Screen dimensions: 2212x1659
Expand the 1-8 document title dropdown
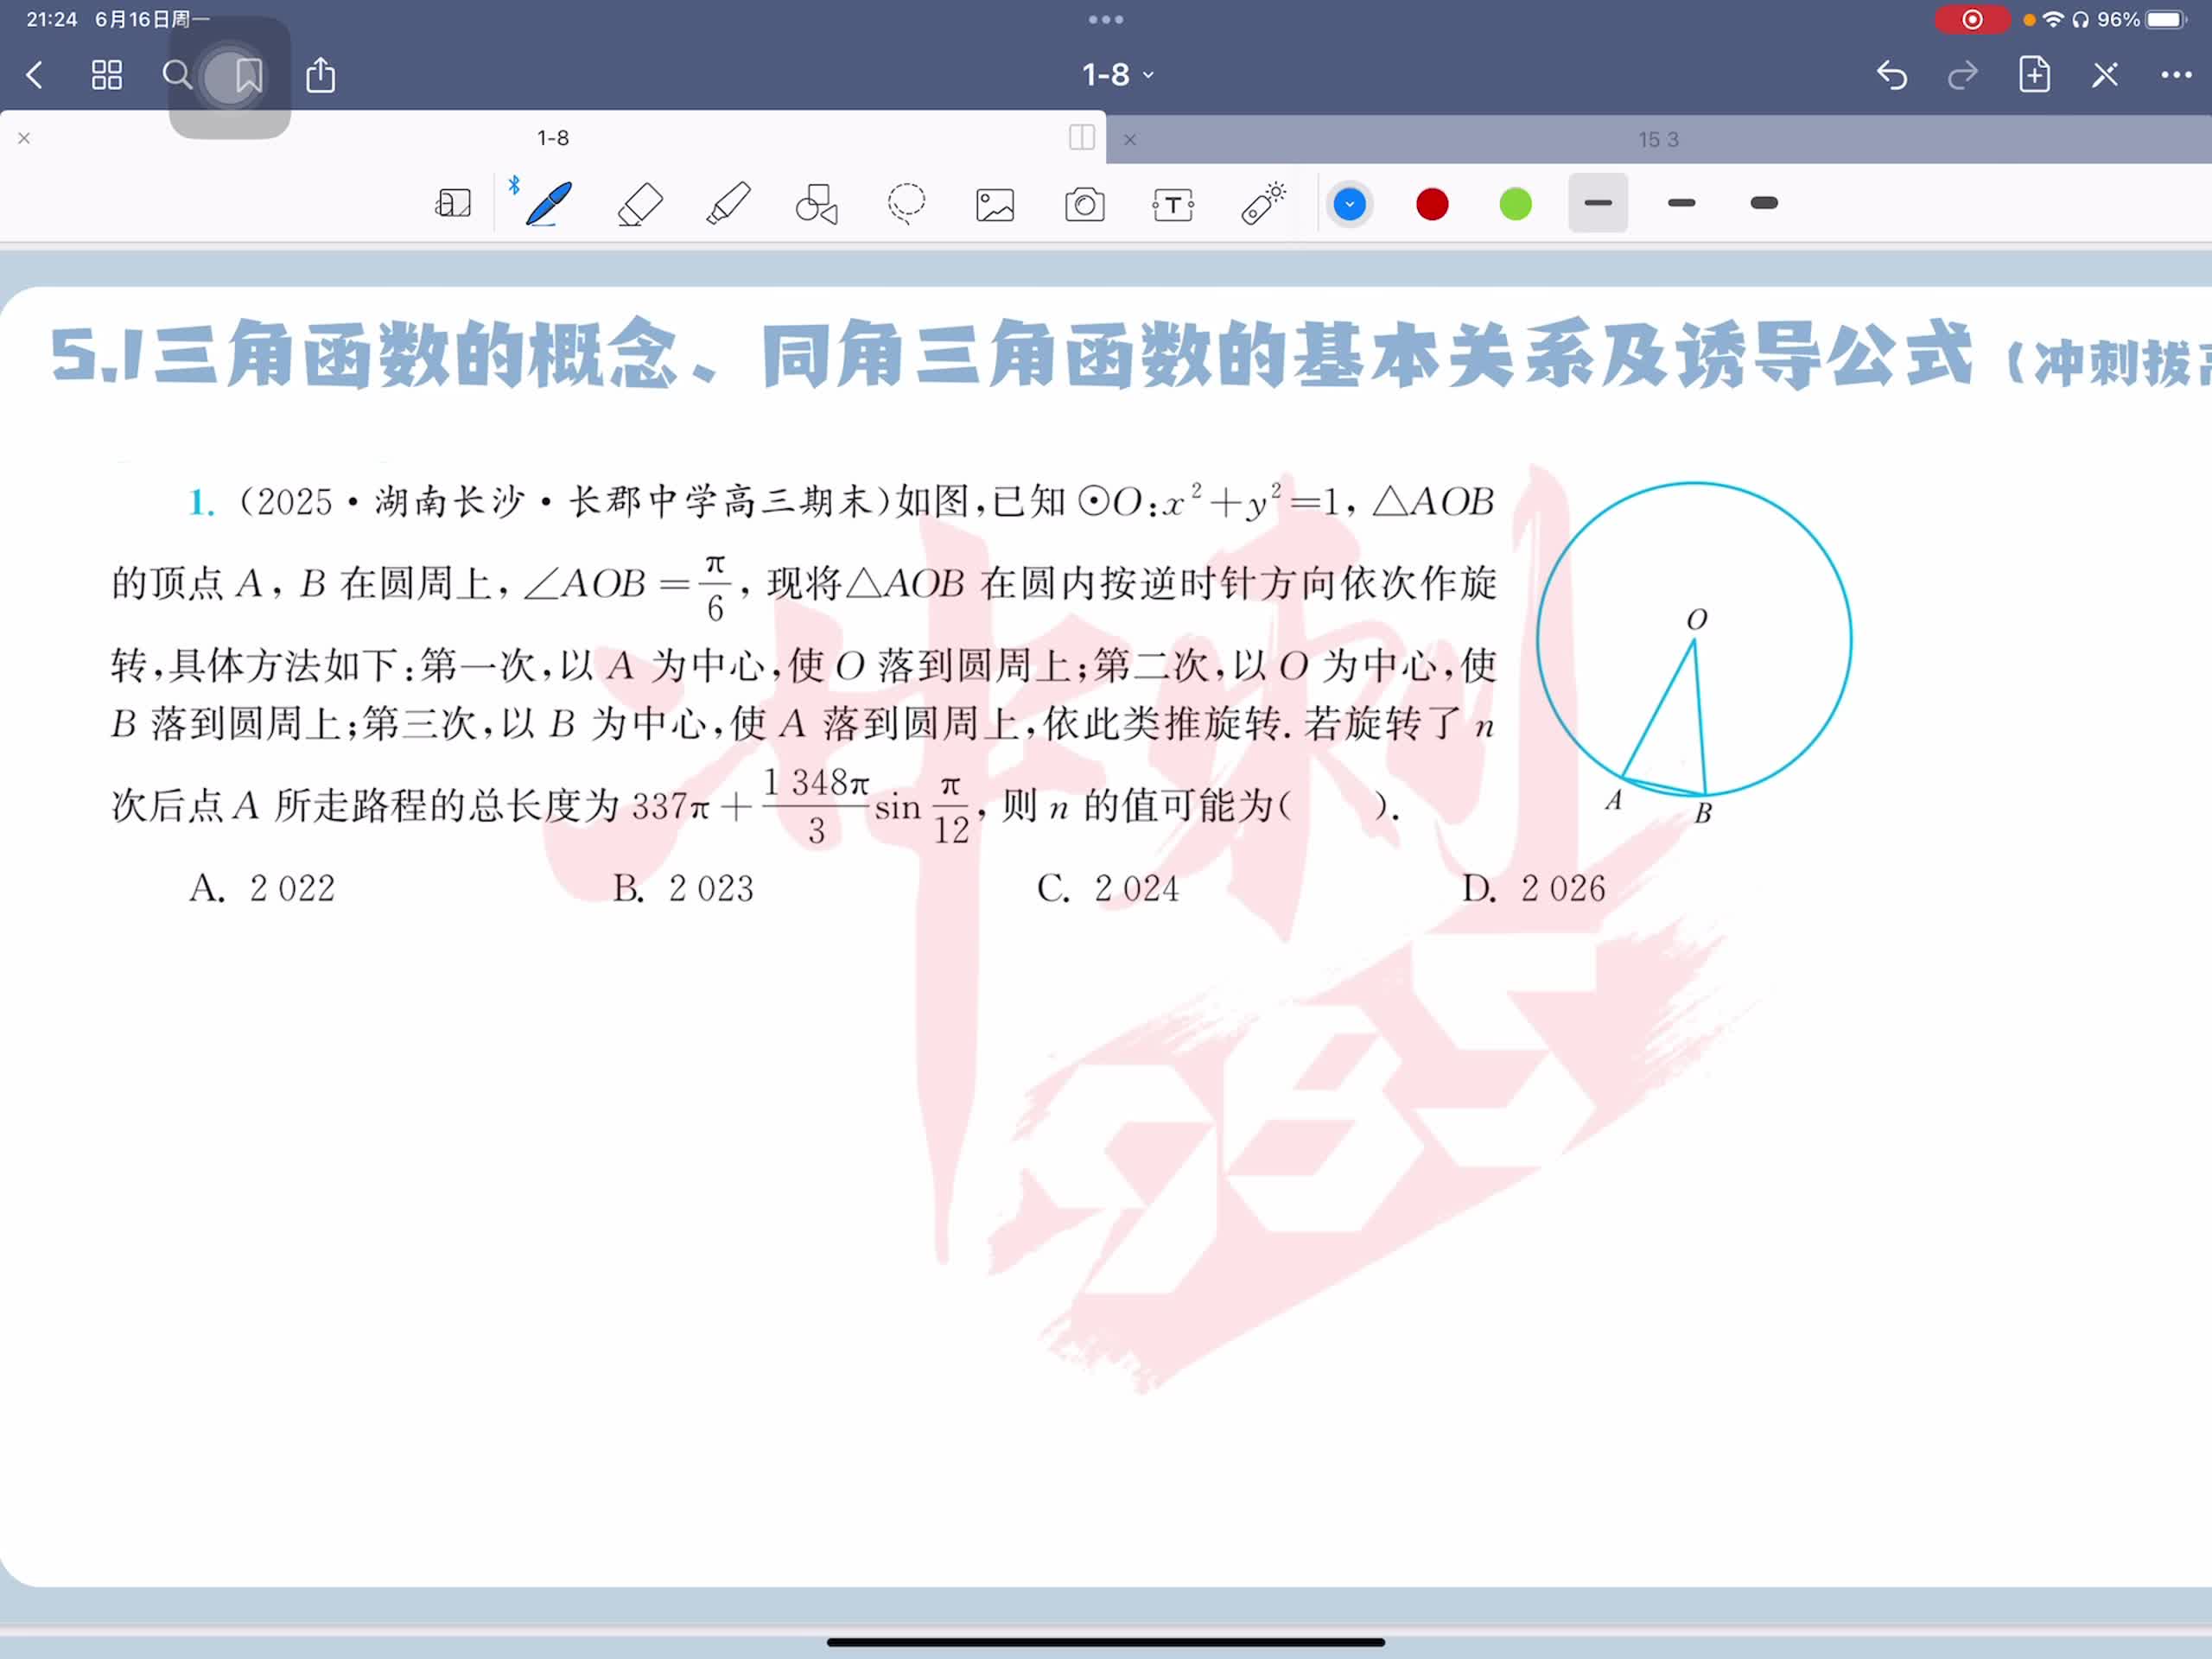coord(1117,75)
